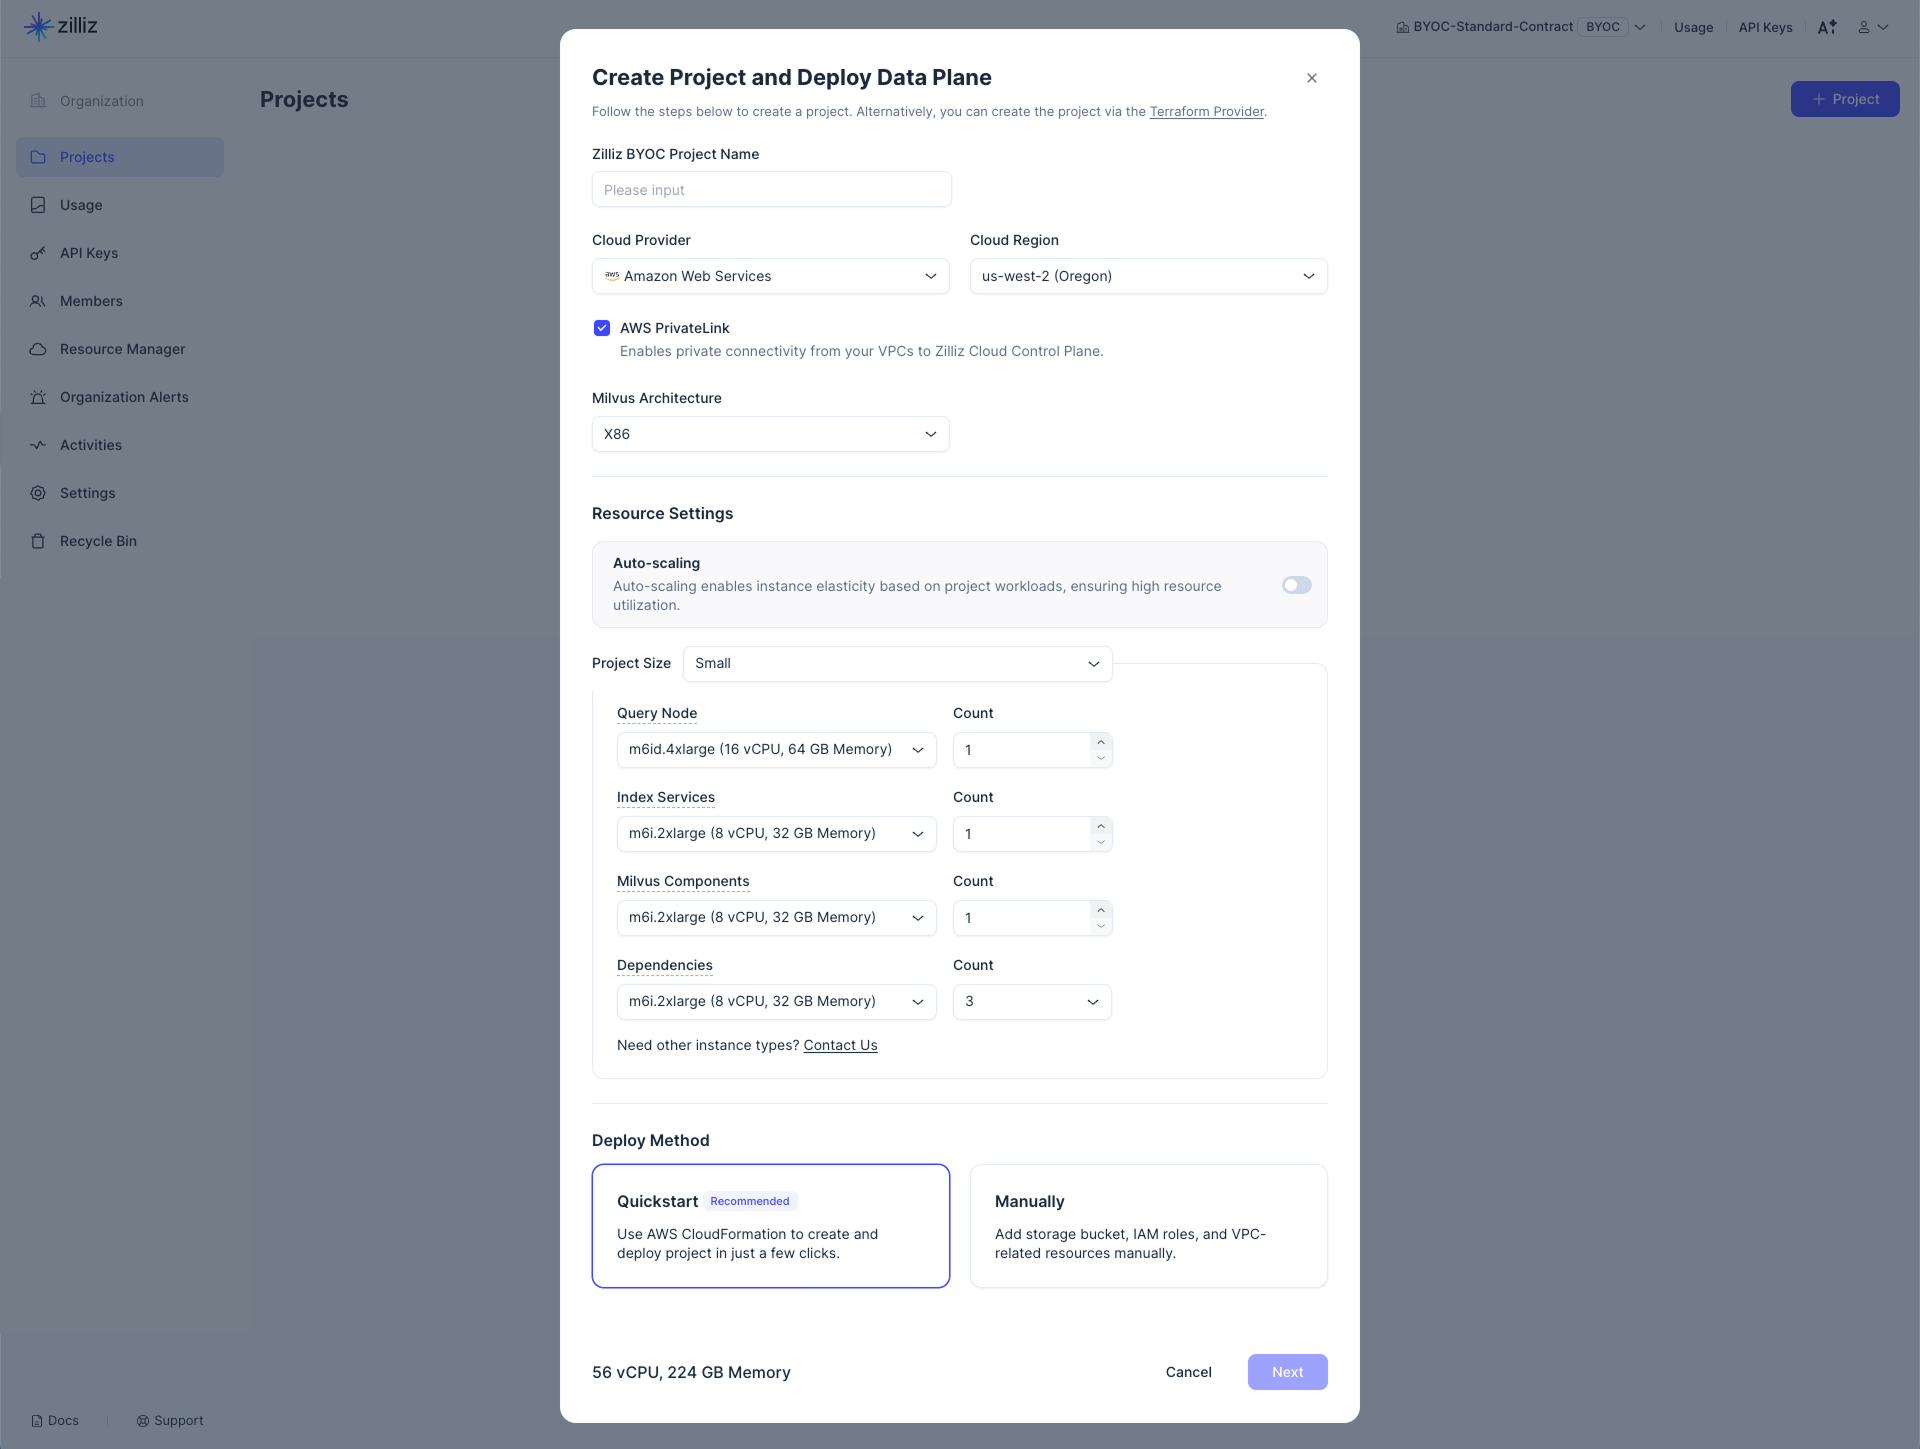1920x1449 pixels.
Task: Expand the Milvus Architecture dropdown
Action: coord(770,434)
